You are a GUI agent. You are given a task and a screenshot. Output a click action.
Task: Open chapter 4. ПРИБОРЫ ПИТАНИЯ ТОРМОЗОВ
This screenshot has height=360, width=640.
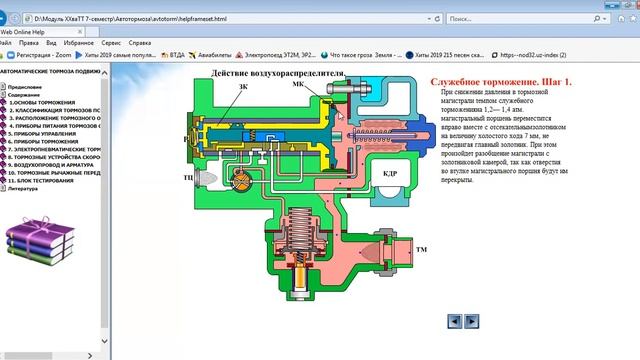click(x=54, y=126)
